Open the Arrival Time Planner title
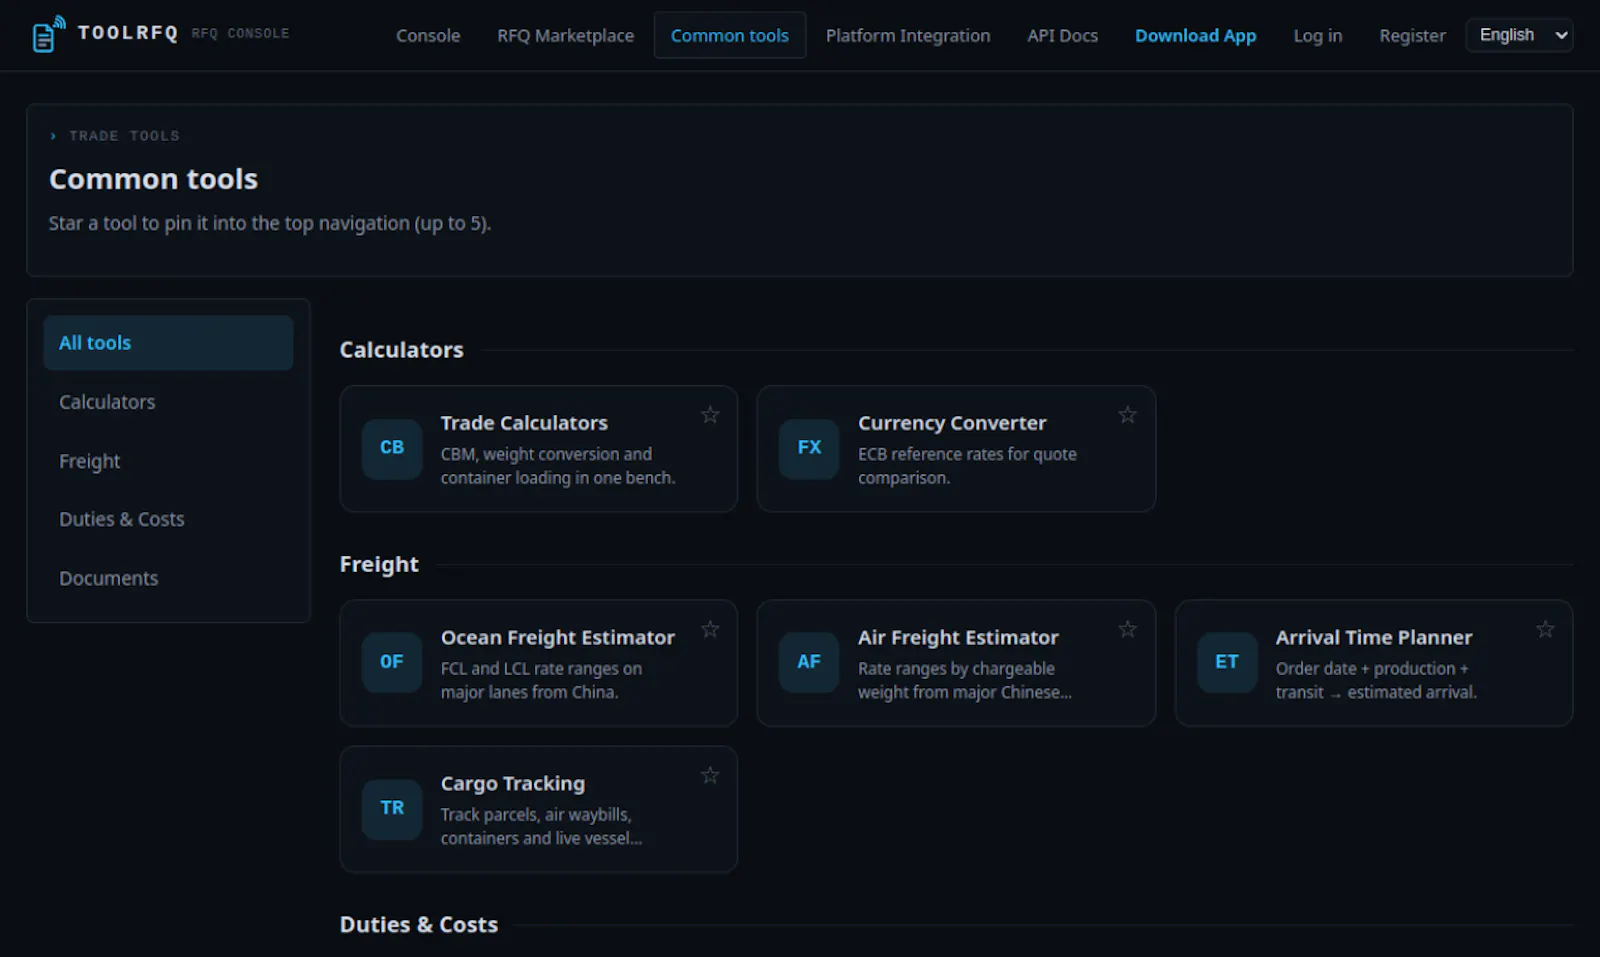This screenshot has width=1600, height=957. (x=1374, y=637)
